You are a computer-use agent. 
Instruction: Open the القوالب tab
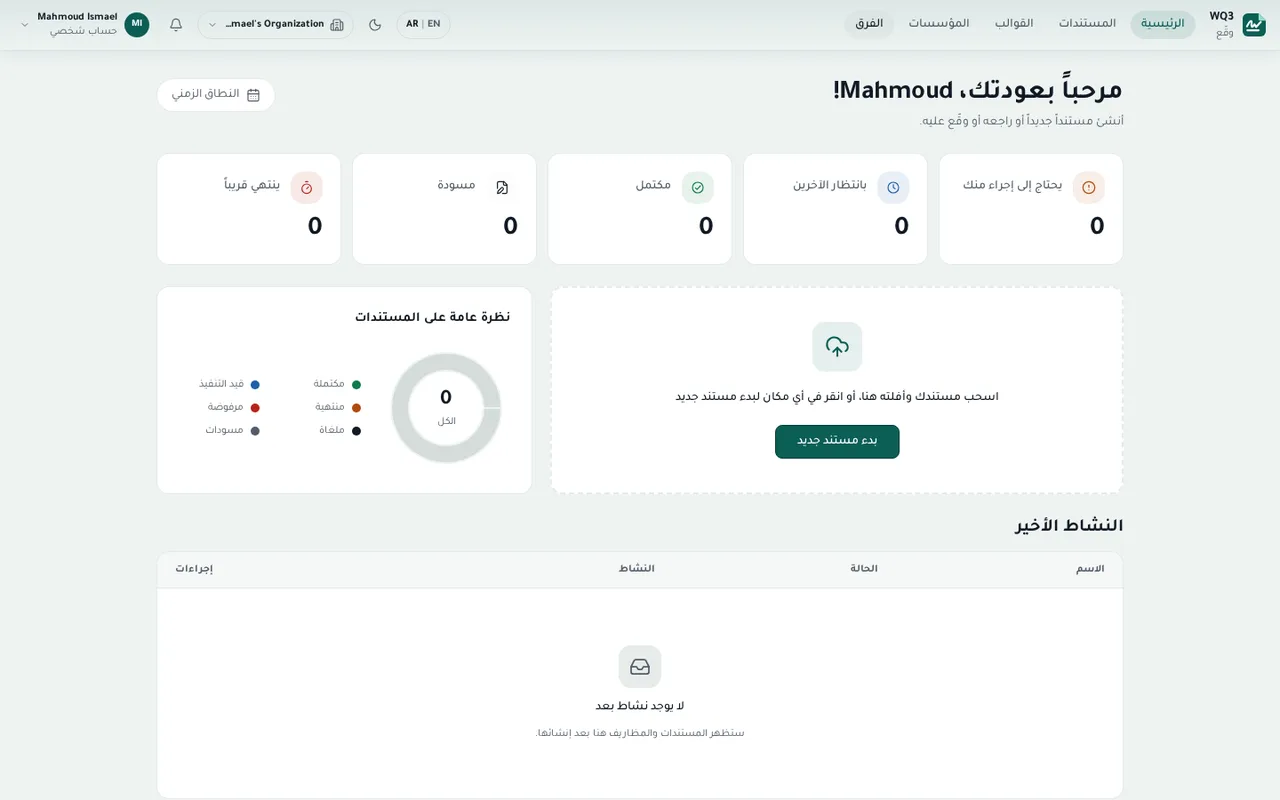(x=1014, y=25)
